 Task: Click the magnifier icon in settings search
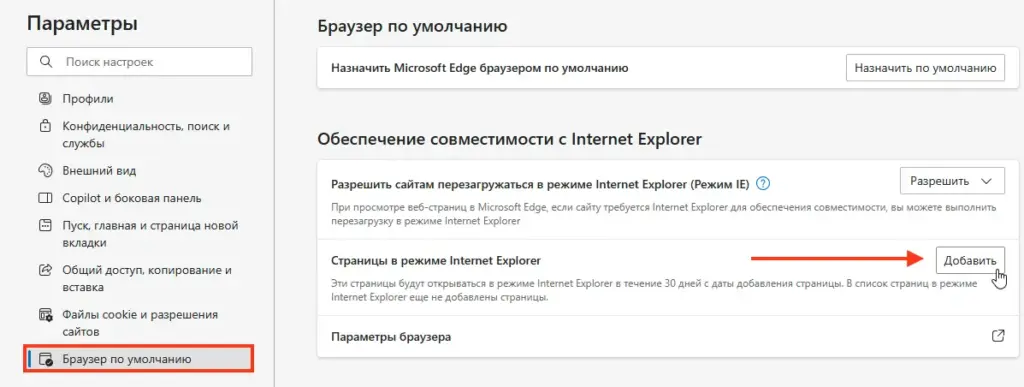pos(46,62)
